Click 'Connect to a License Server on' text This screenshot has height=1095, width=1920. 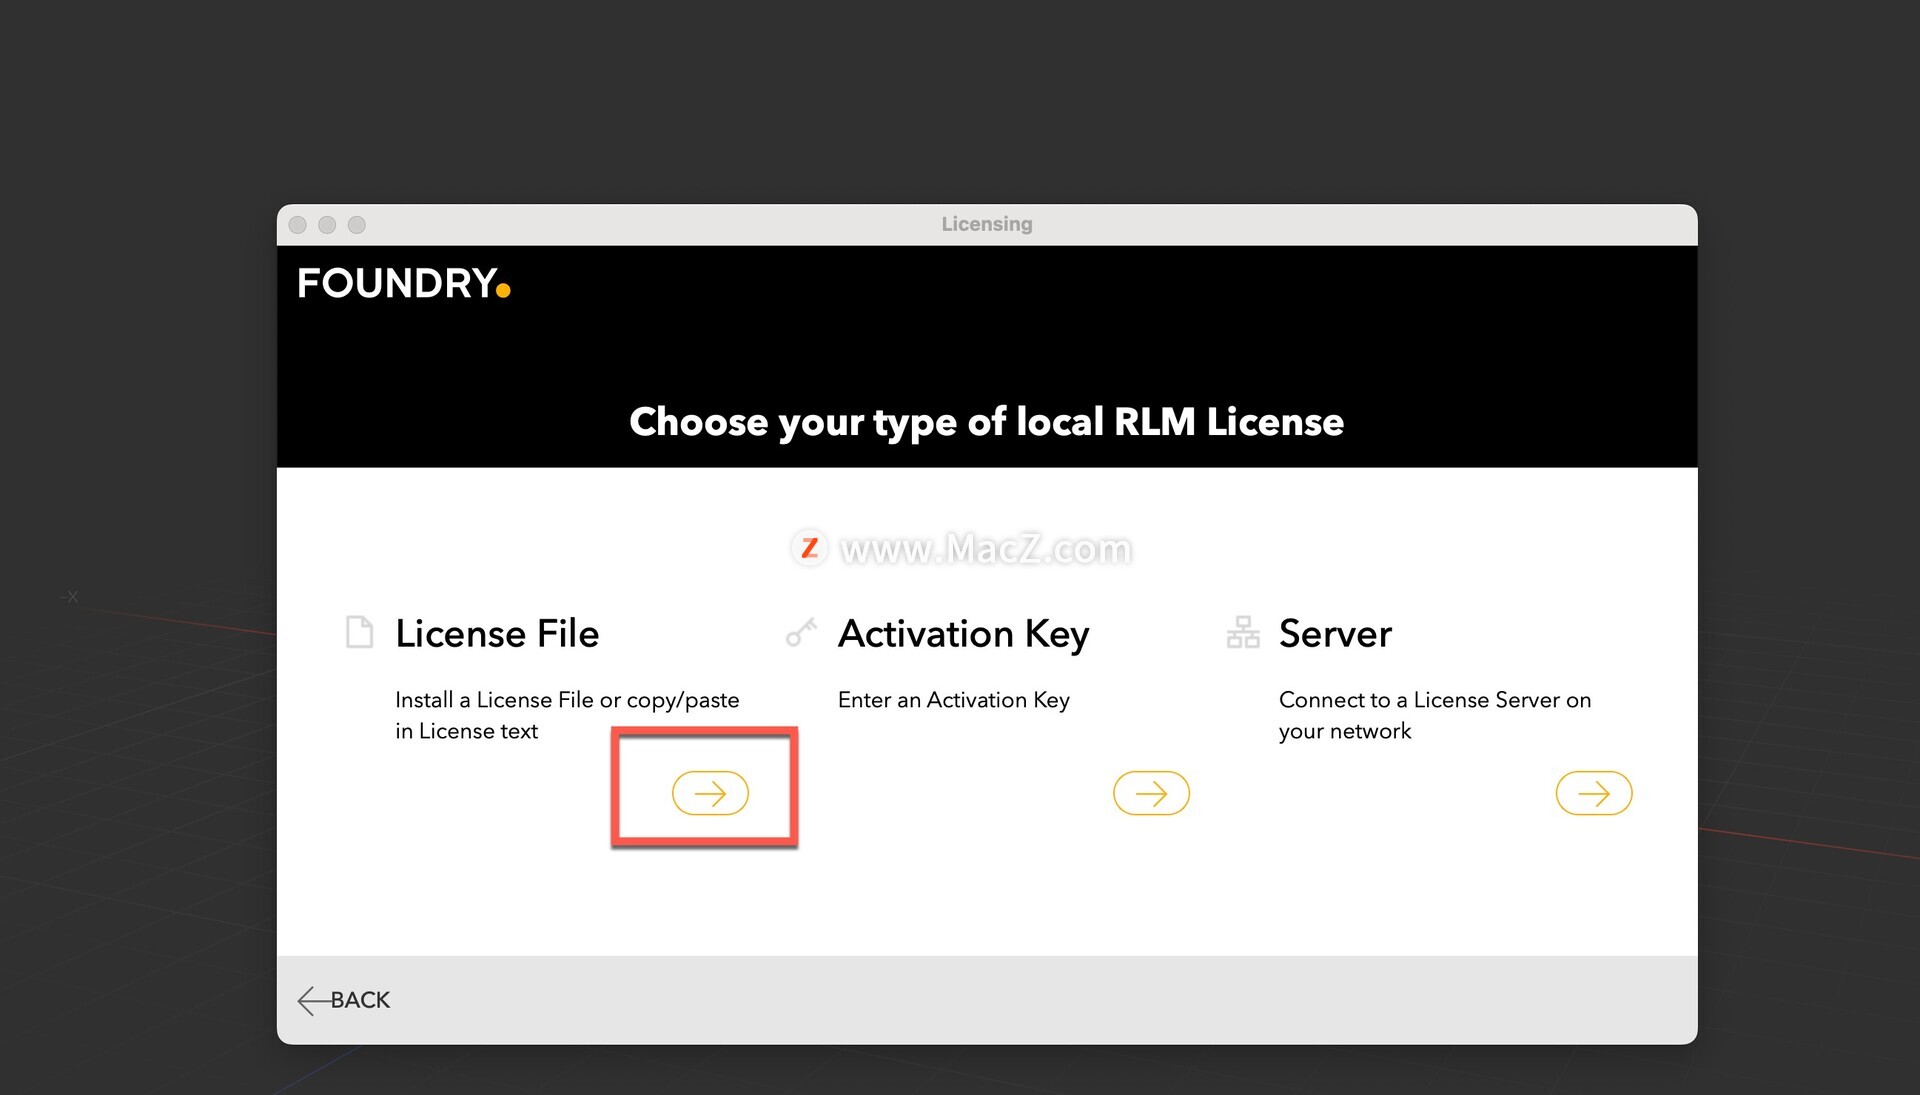coord(1435,700)
